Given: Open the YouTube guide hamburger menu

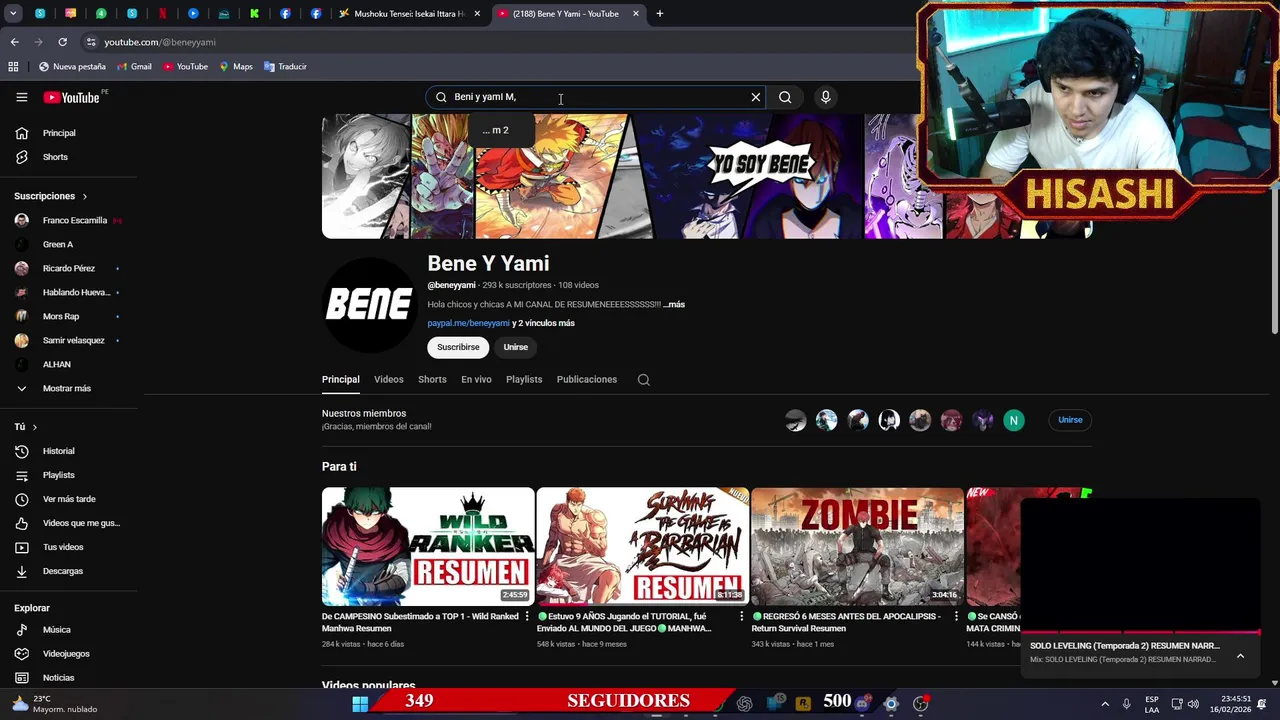Looking at the screenshot, I should [x=21, y=97].
